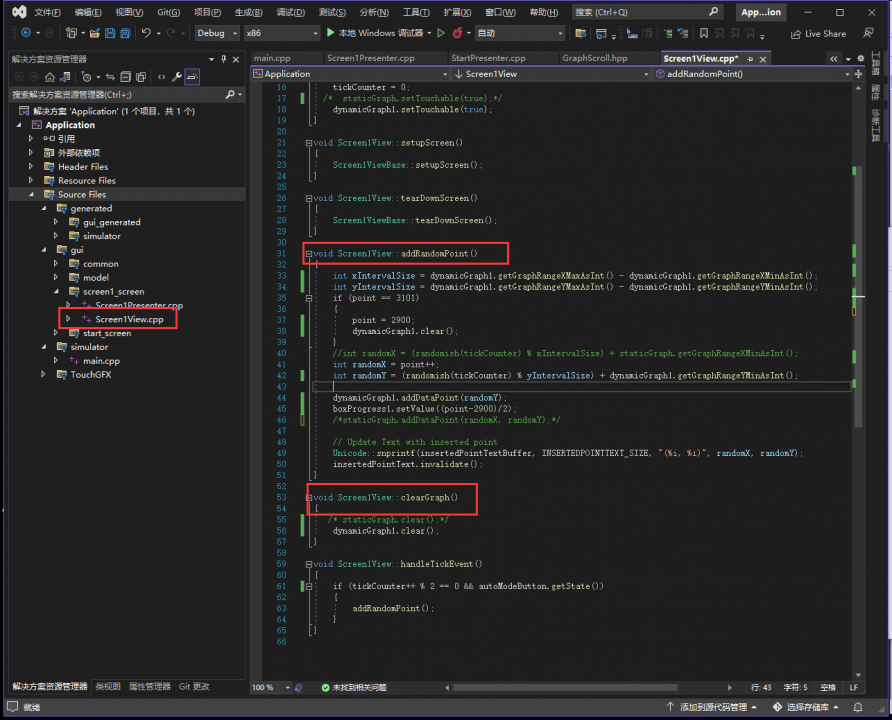Open the x86 platform dropdown

pyautogui.click(x=282, y=33)
